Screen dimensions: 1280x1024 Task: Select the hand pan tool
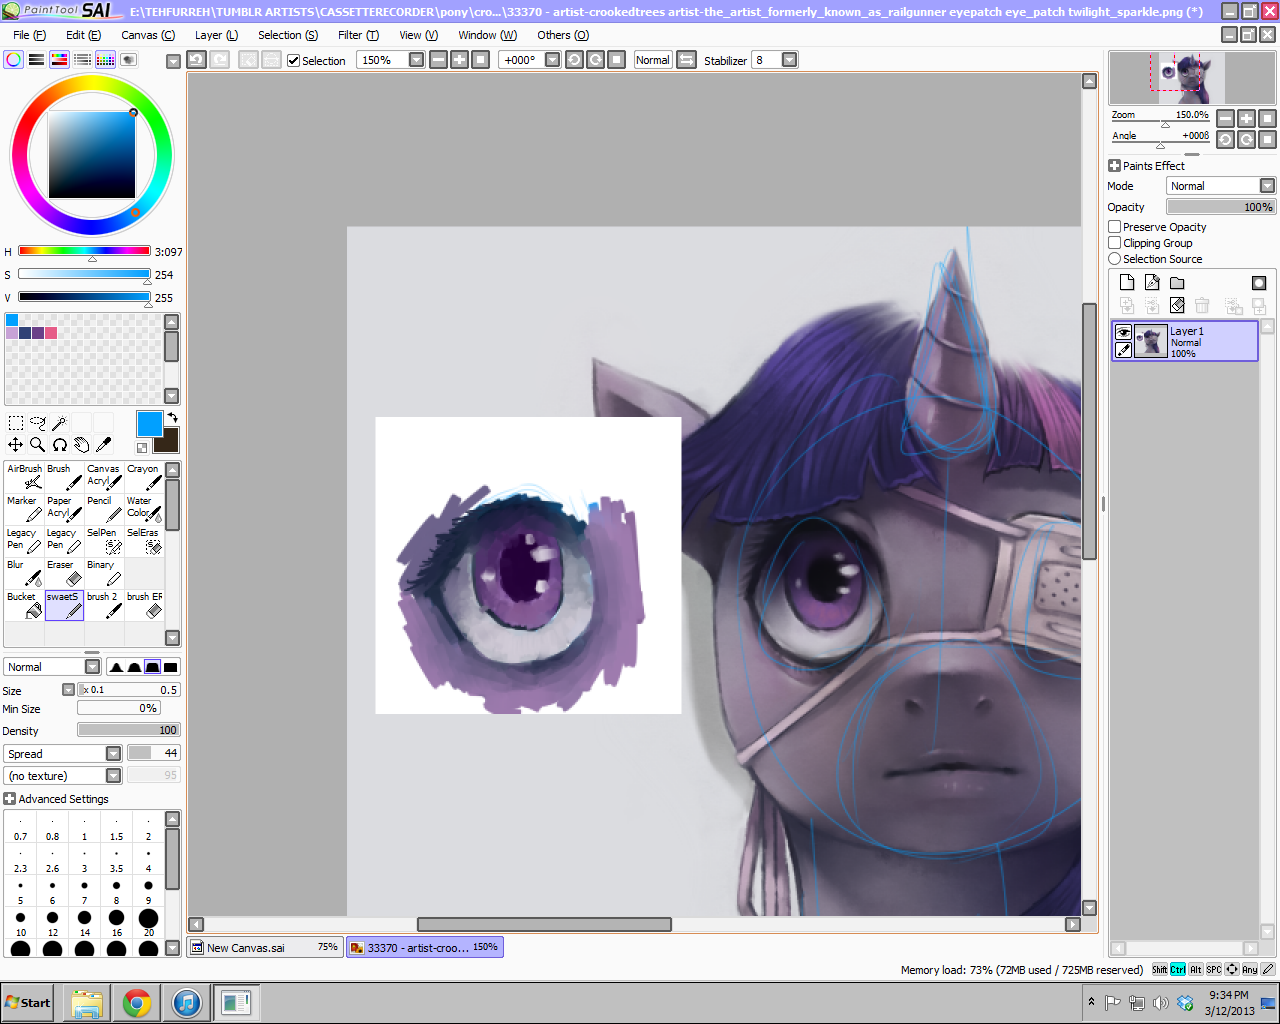click(x=82, y=445)
